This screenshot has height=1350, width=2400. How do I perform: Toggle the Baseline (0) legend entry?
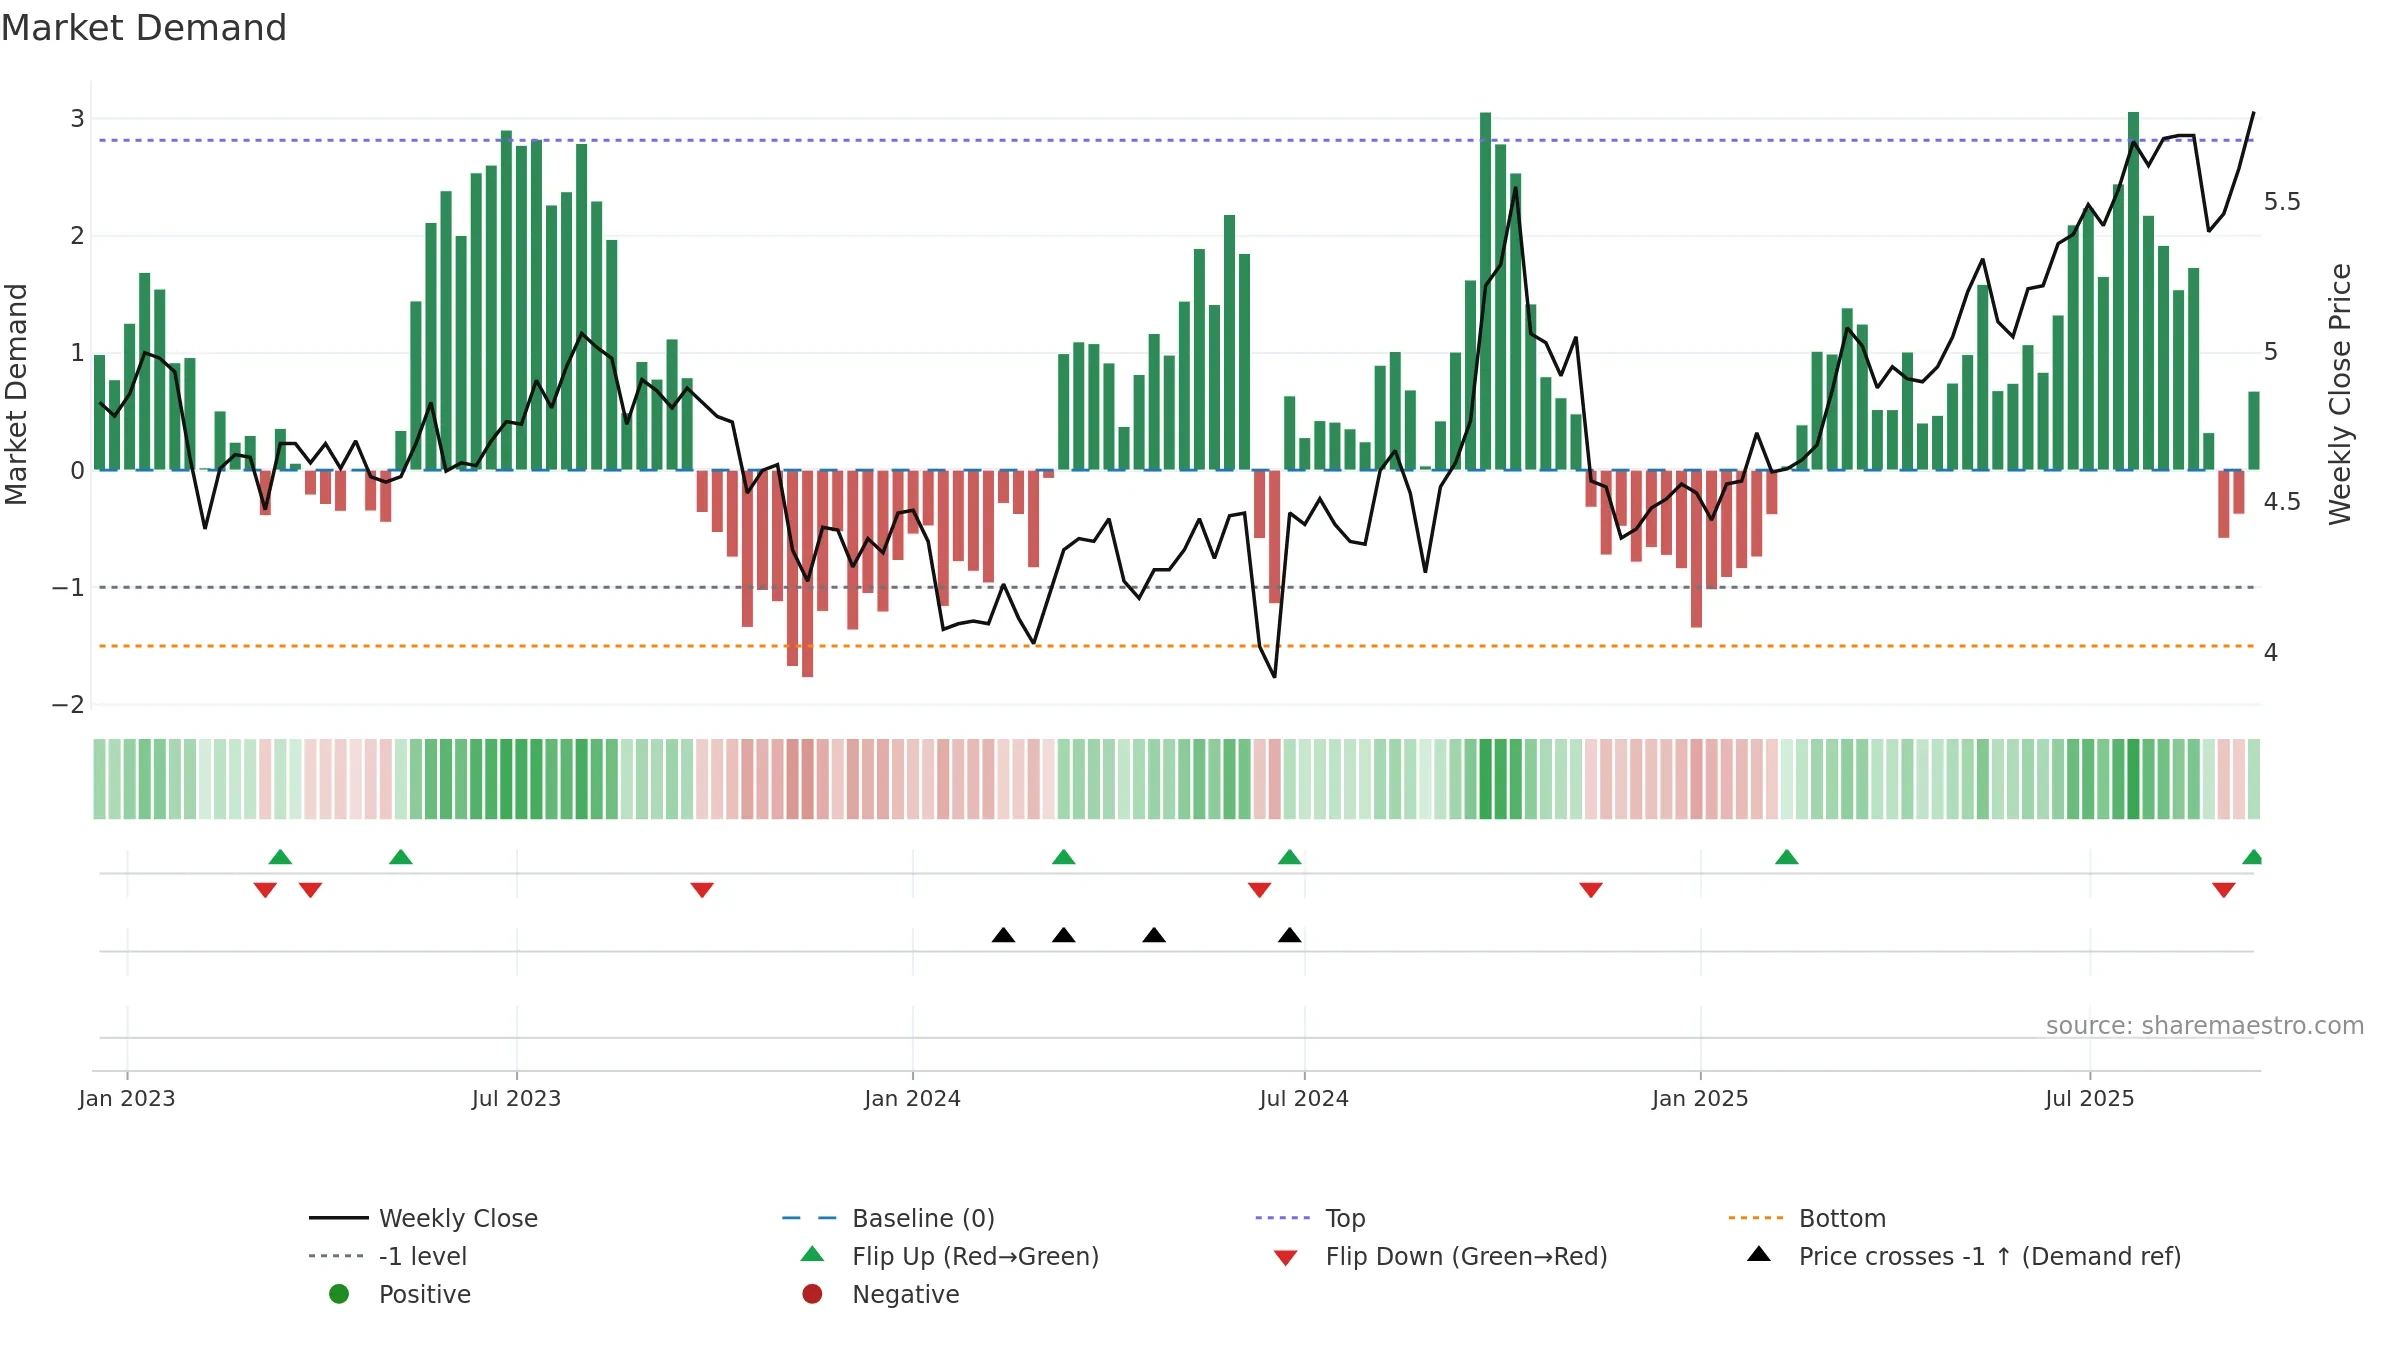click(x=923, y=1218)
